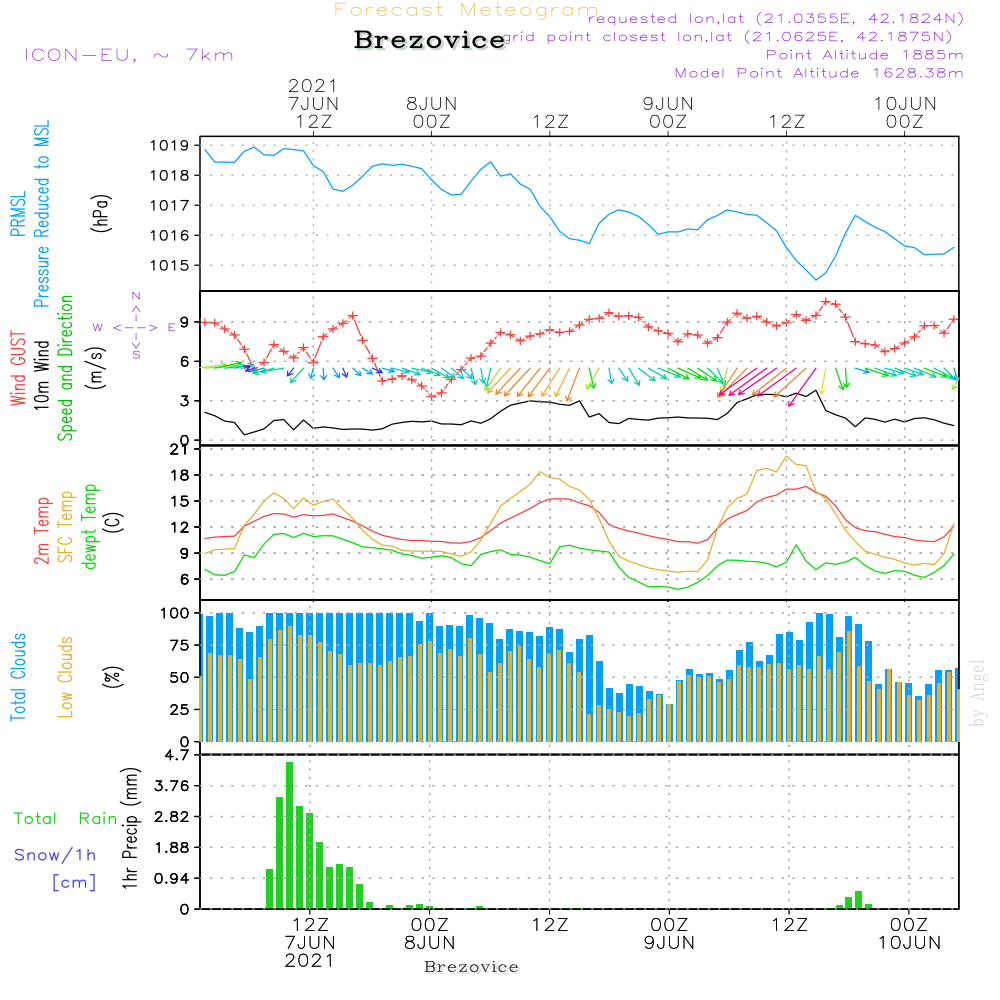Click the '0.94' precipitation axis tick

pyautogui.click(x=172, y=879)
